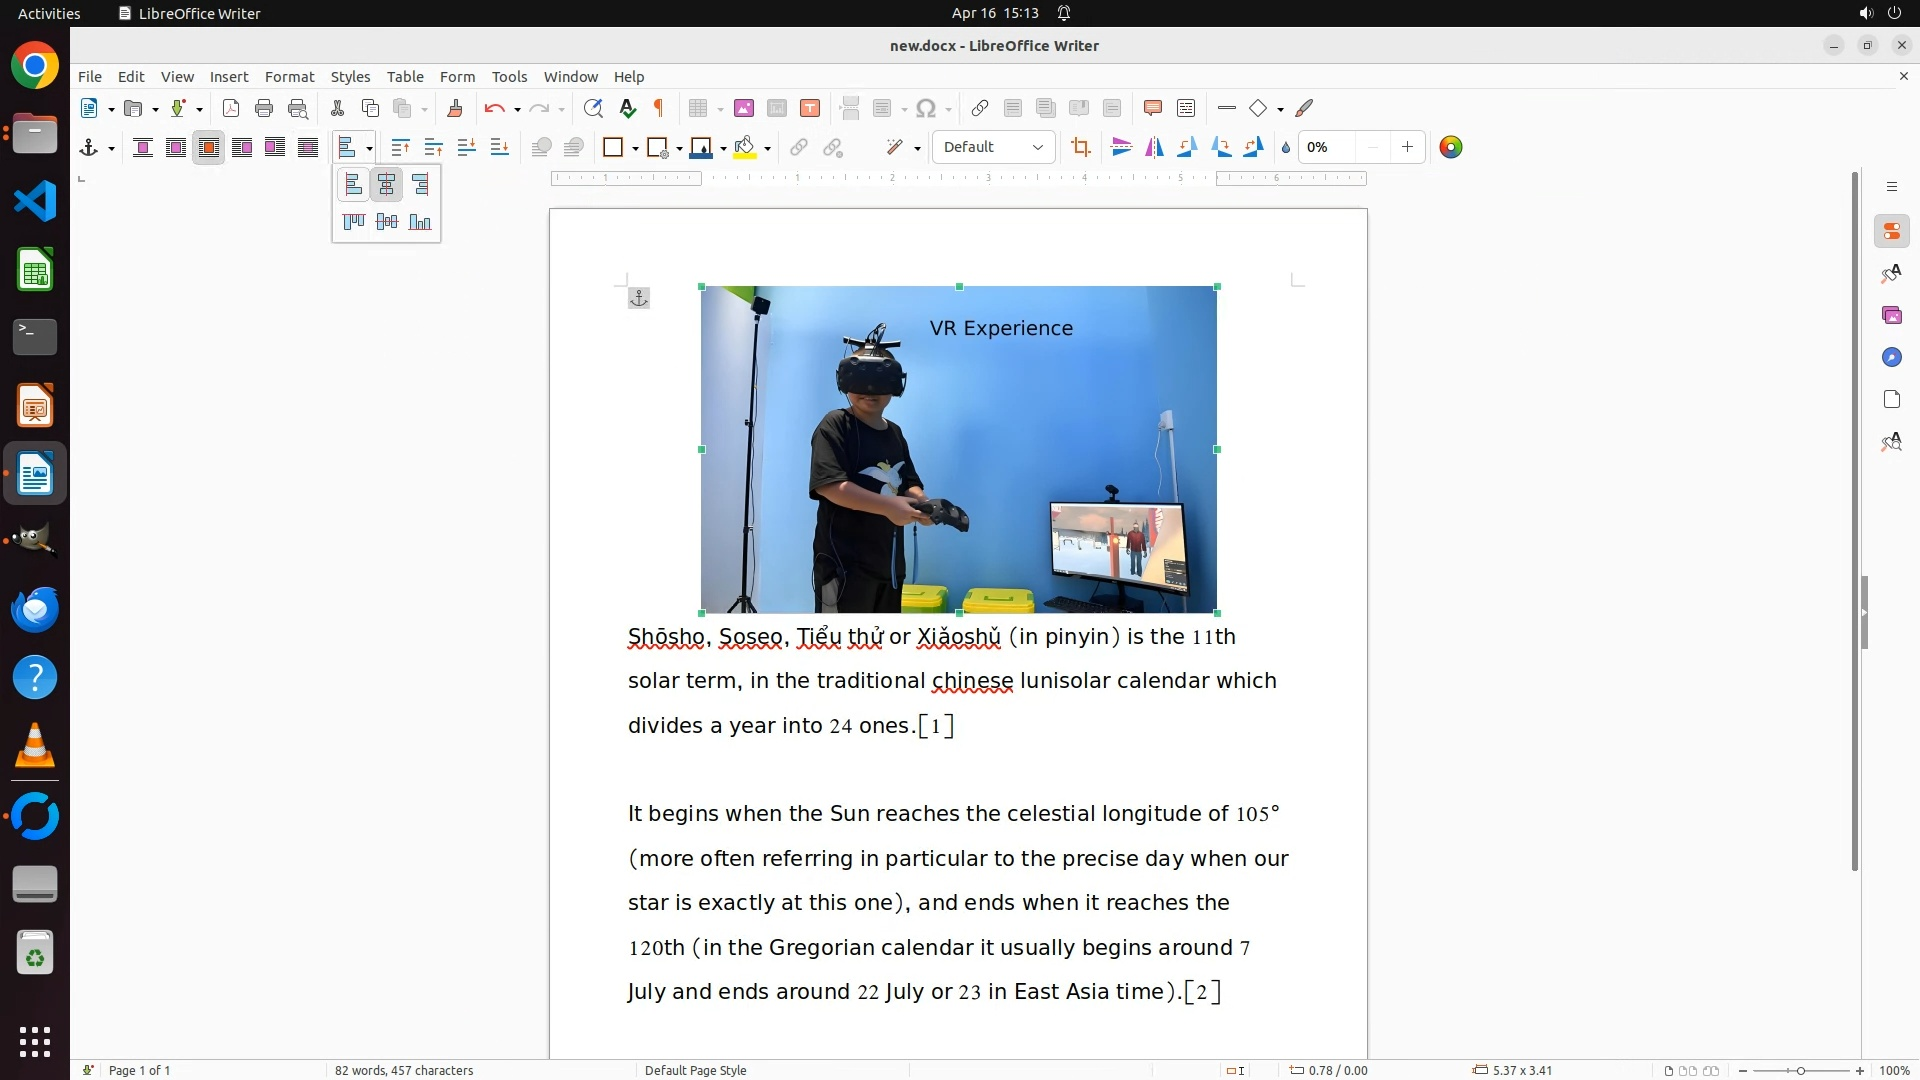Expand the Anchor type dropdown arrow
Image resolution: width=1920 pixels, height=1080 pixels.
[111, 148]
